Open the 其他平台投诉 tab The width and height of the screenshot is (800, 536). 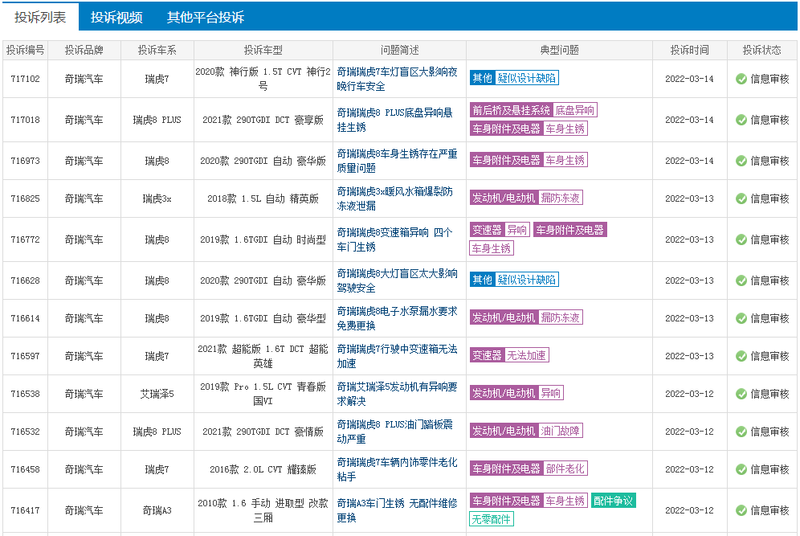[205, 17]
